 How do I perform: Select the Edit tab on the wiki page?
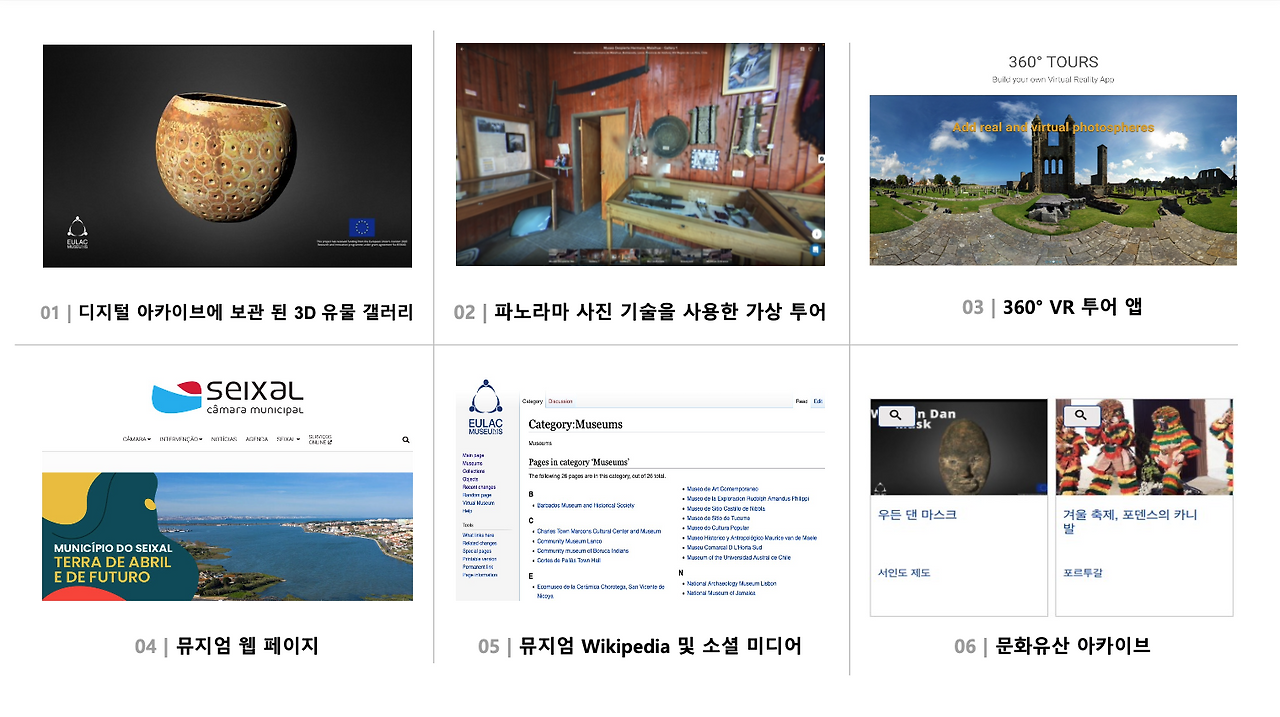(x=818, y=401)
